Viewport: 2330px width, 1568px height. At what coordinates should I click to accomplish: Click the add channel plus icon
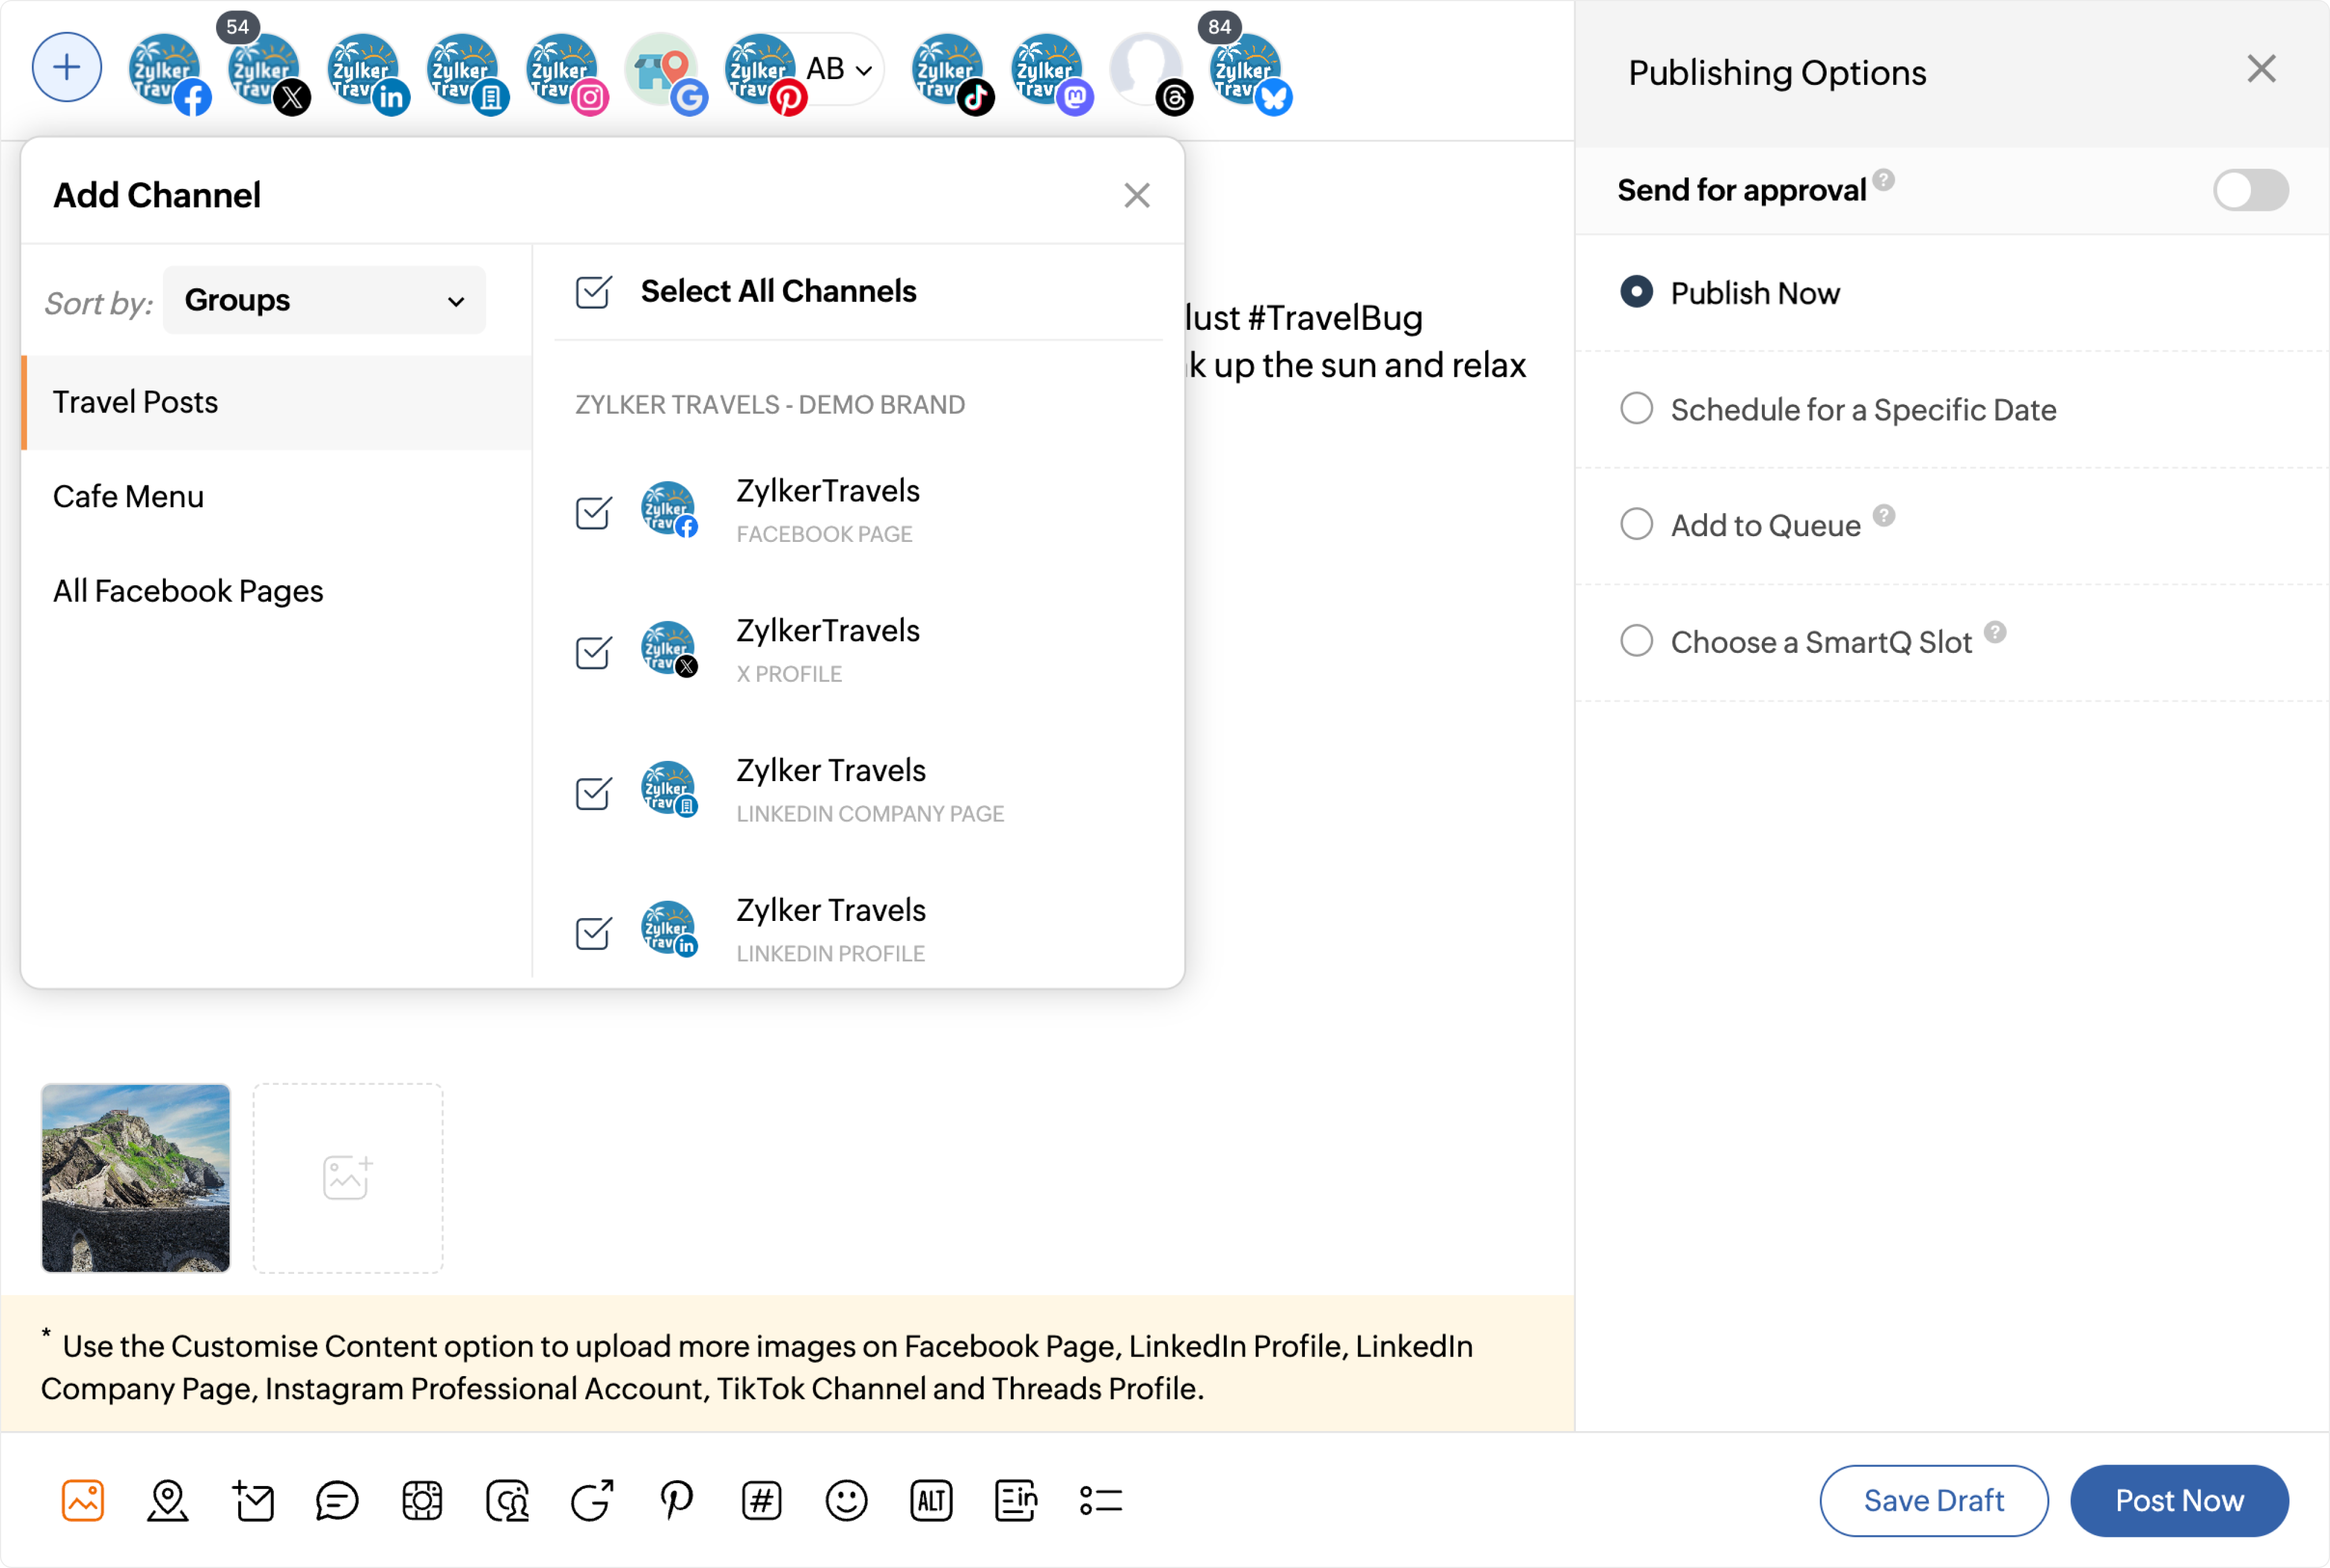(x=67, y=68)
